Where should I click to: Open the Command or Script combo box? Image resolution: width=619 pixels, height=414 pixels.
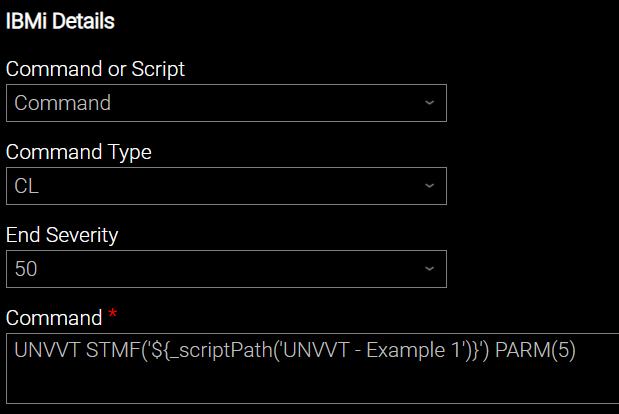226,103
